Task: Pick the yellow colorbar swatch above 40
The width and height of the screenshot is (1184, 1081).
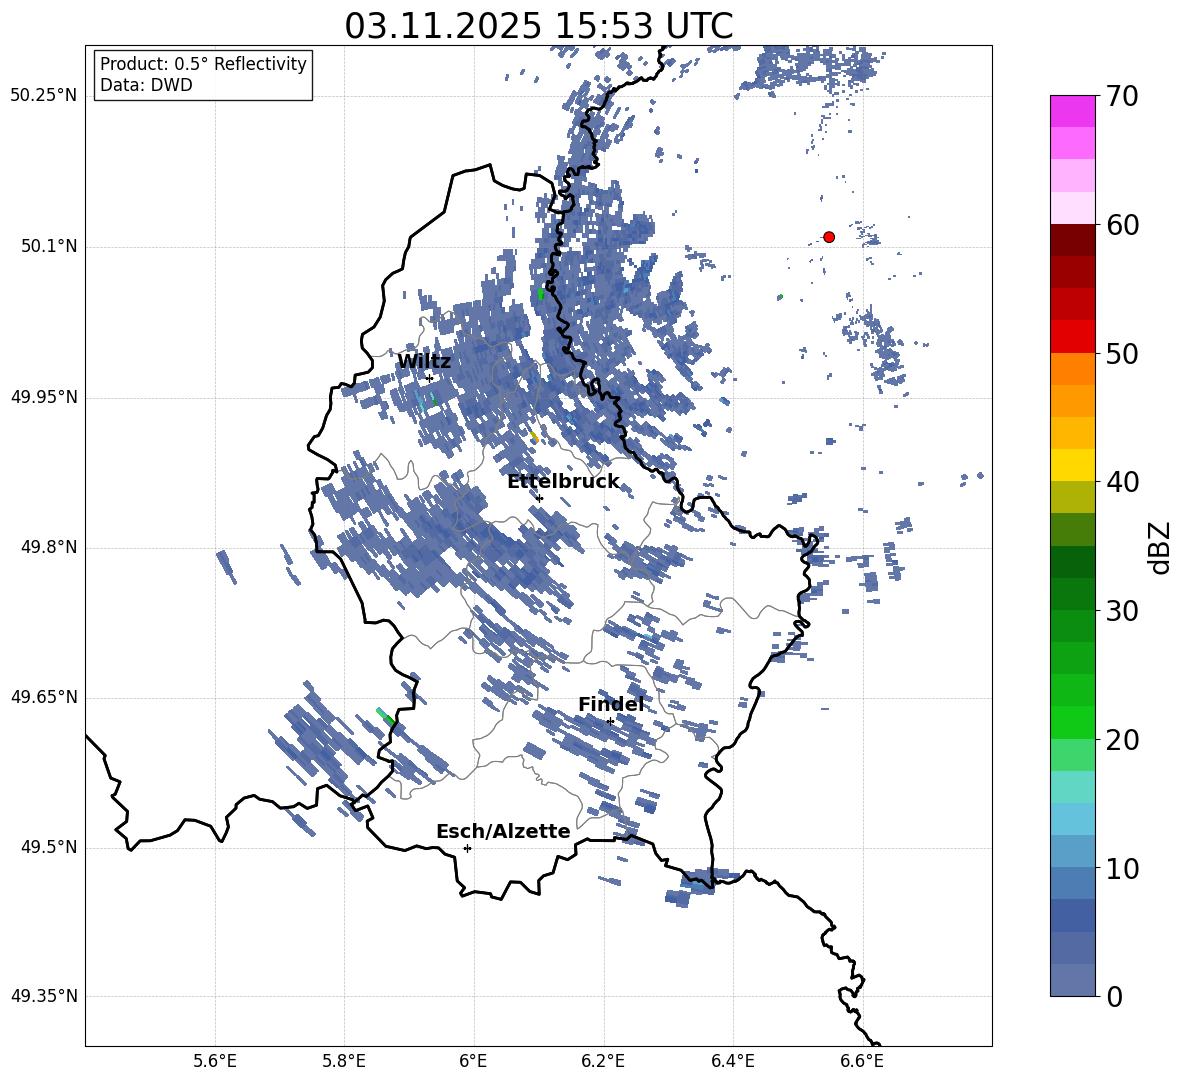Action: [x=1072, y=464]
